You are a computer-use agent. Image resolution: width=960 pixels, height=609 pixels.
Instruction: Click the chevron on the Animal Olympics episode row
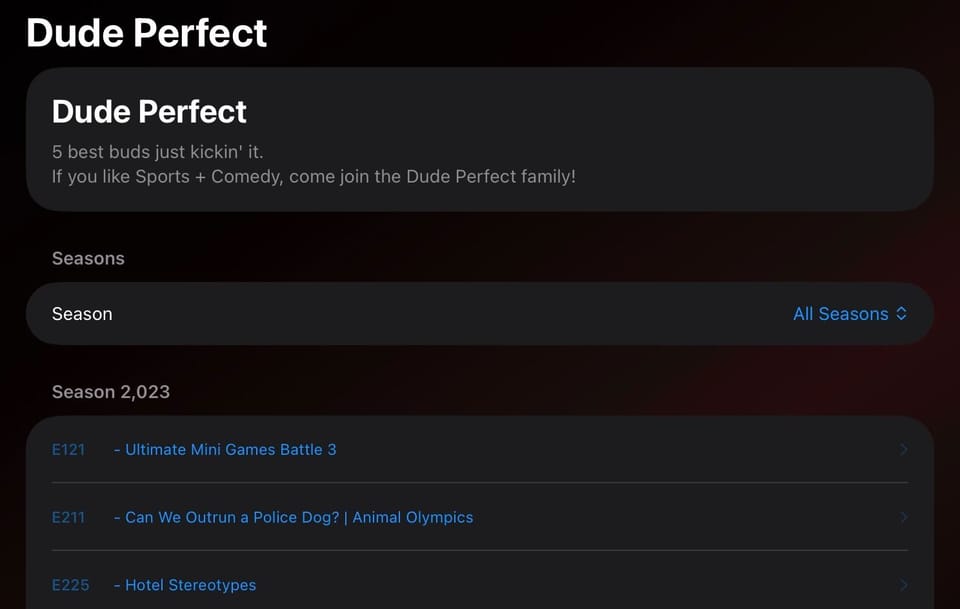tap(903, 518)
